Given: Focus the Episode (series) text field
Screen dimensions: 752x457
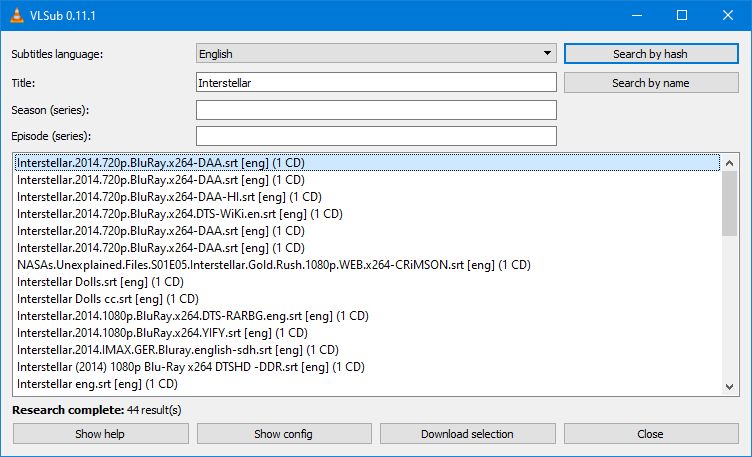Looking at the screenshot, I should [376, 136].
